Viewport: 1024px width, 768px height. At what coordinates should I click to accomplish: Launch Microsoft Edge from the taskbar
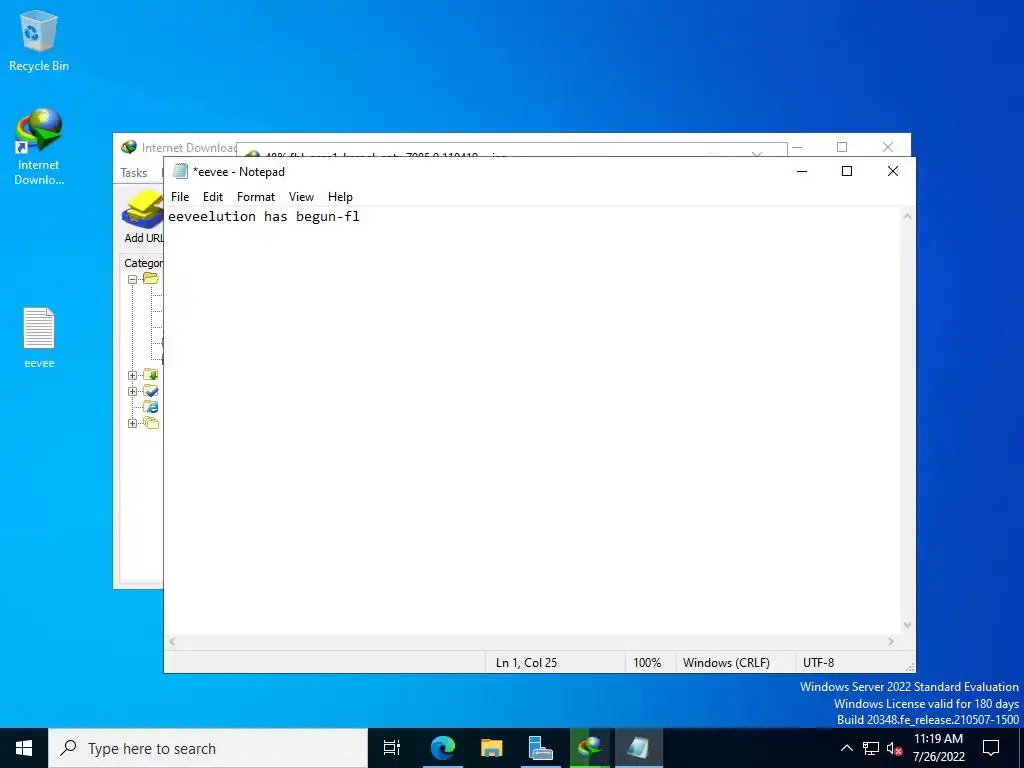pos(442,748)
